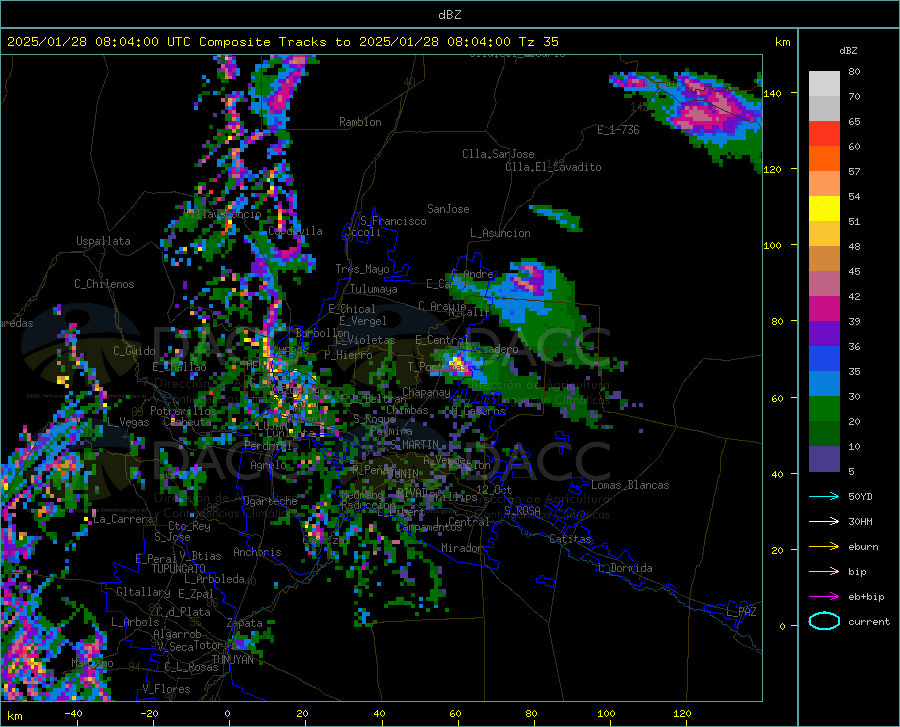
Task: Select the purple 36-39 dBZ legend swatch
Action: (x=824, y=334)
